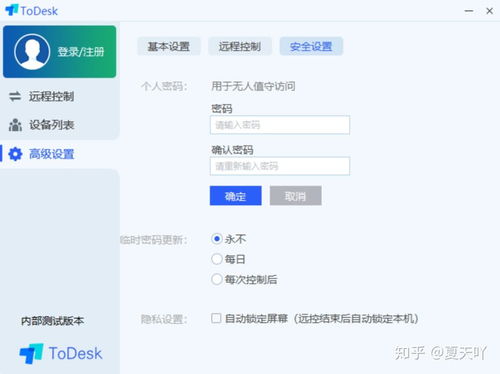Minimize the ToDesk window
This screenshot has height=374, width=500.
469,11
